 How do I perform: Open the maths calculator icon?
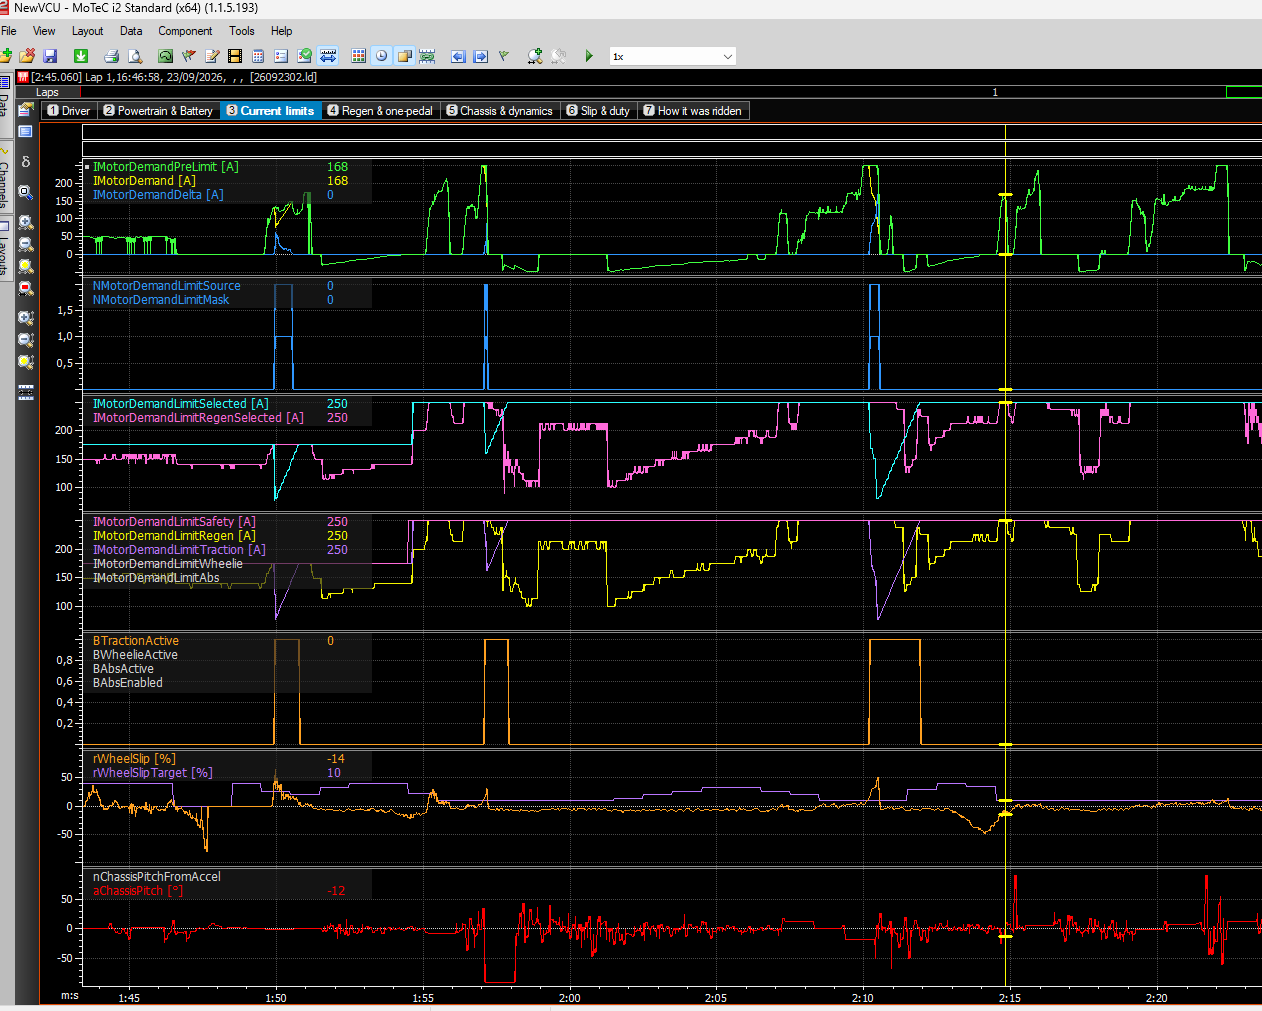(258, 56)
